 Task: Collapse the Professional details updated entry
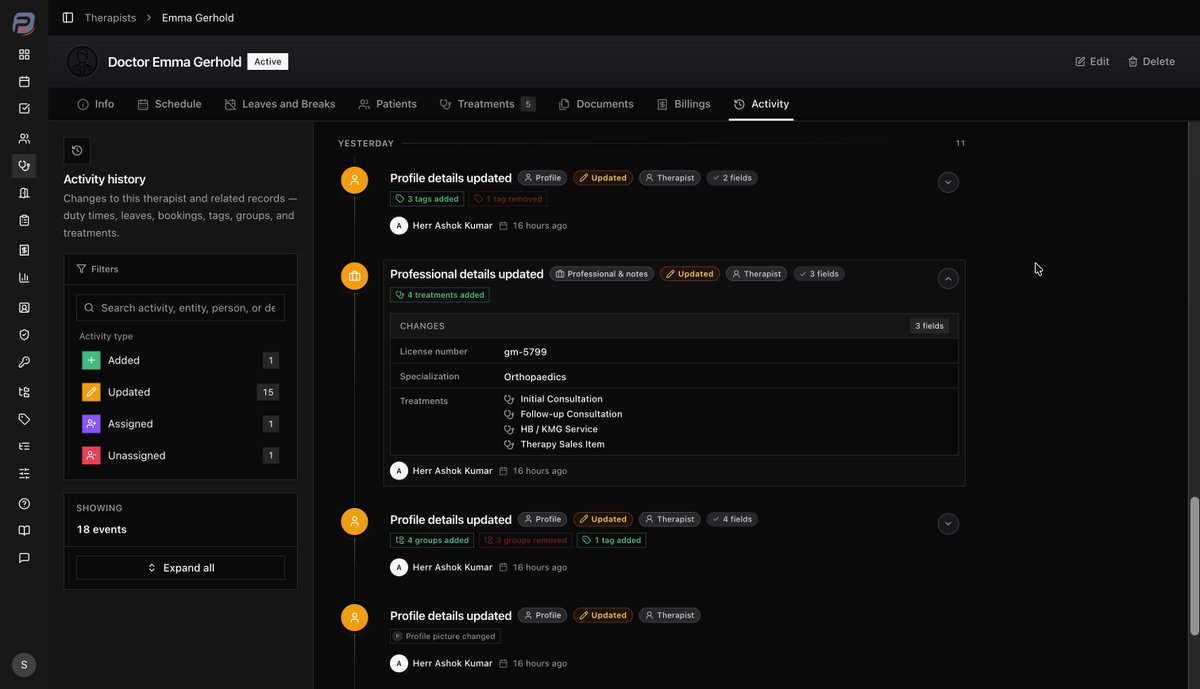[949, 278]
